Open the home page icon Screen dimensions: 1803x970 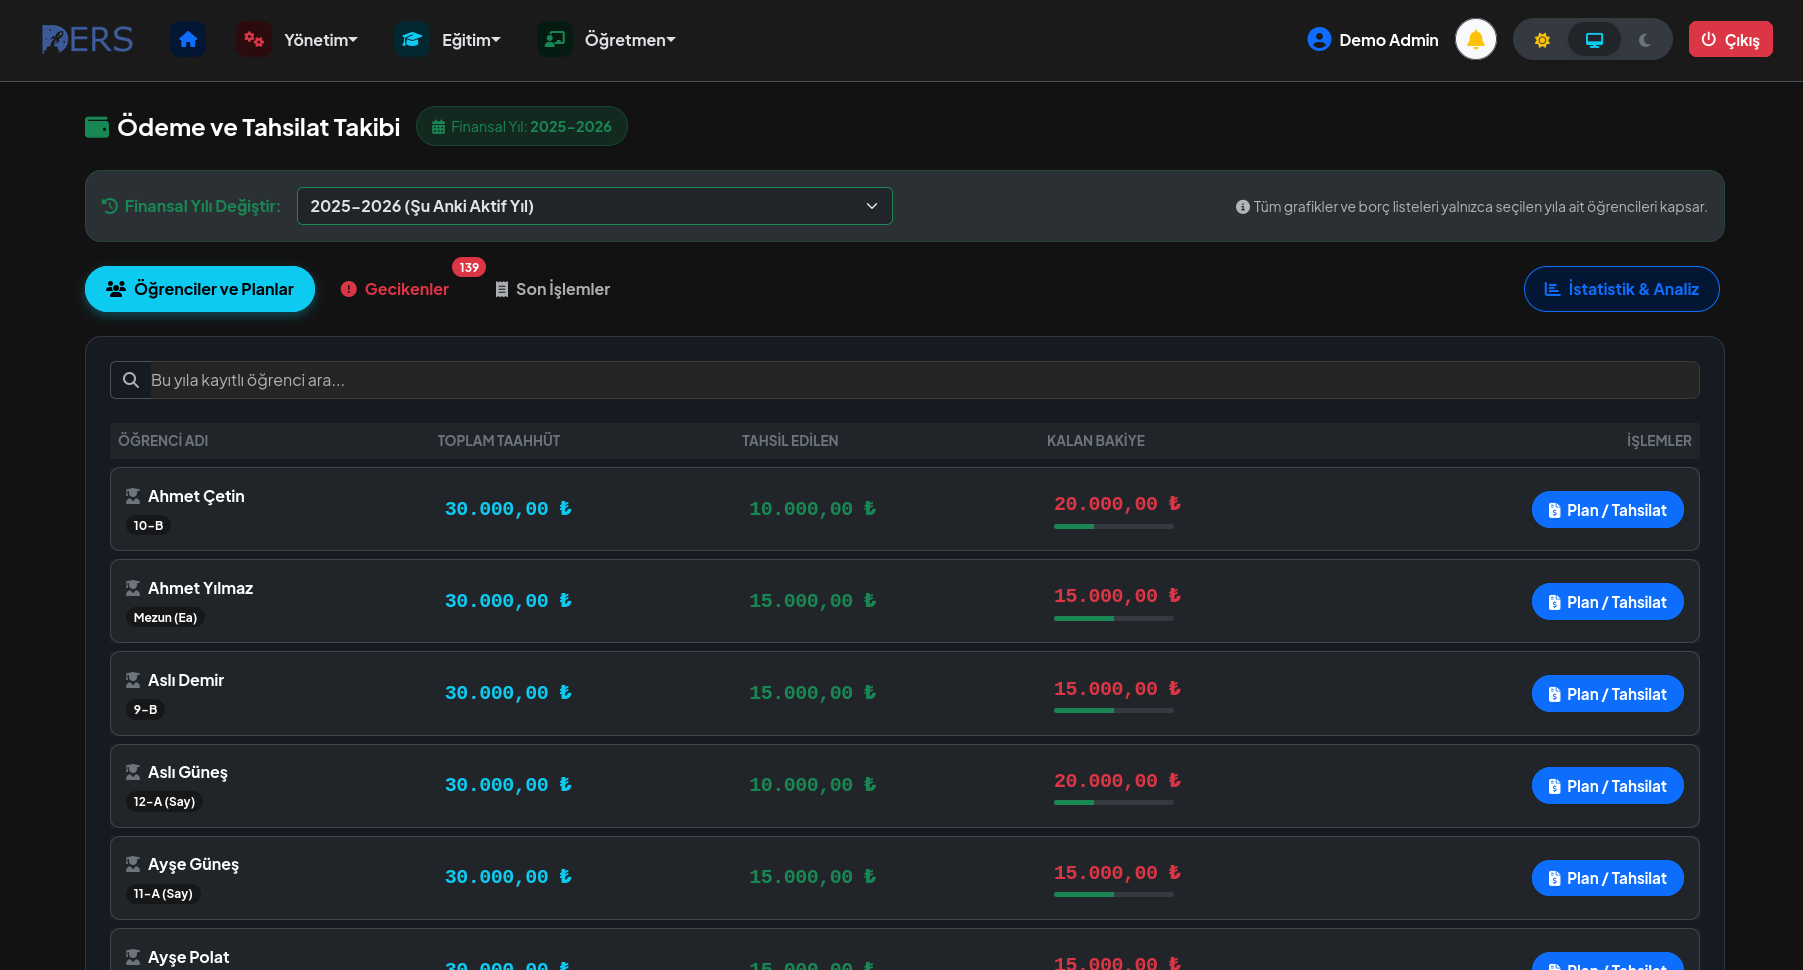click(188, 40)
